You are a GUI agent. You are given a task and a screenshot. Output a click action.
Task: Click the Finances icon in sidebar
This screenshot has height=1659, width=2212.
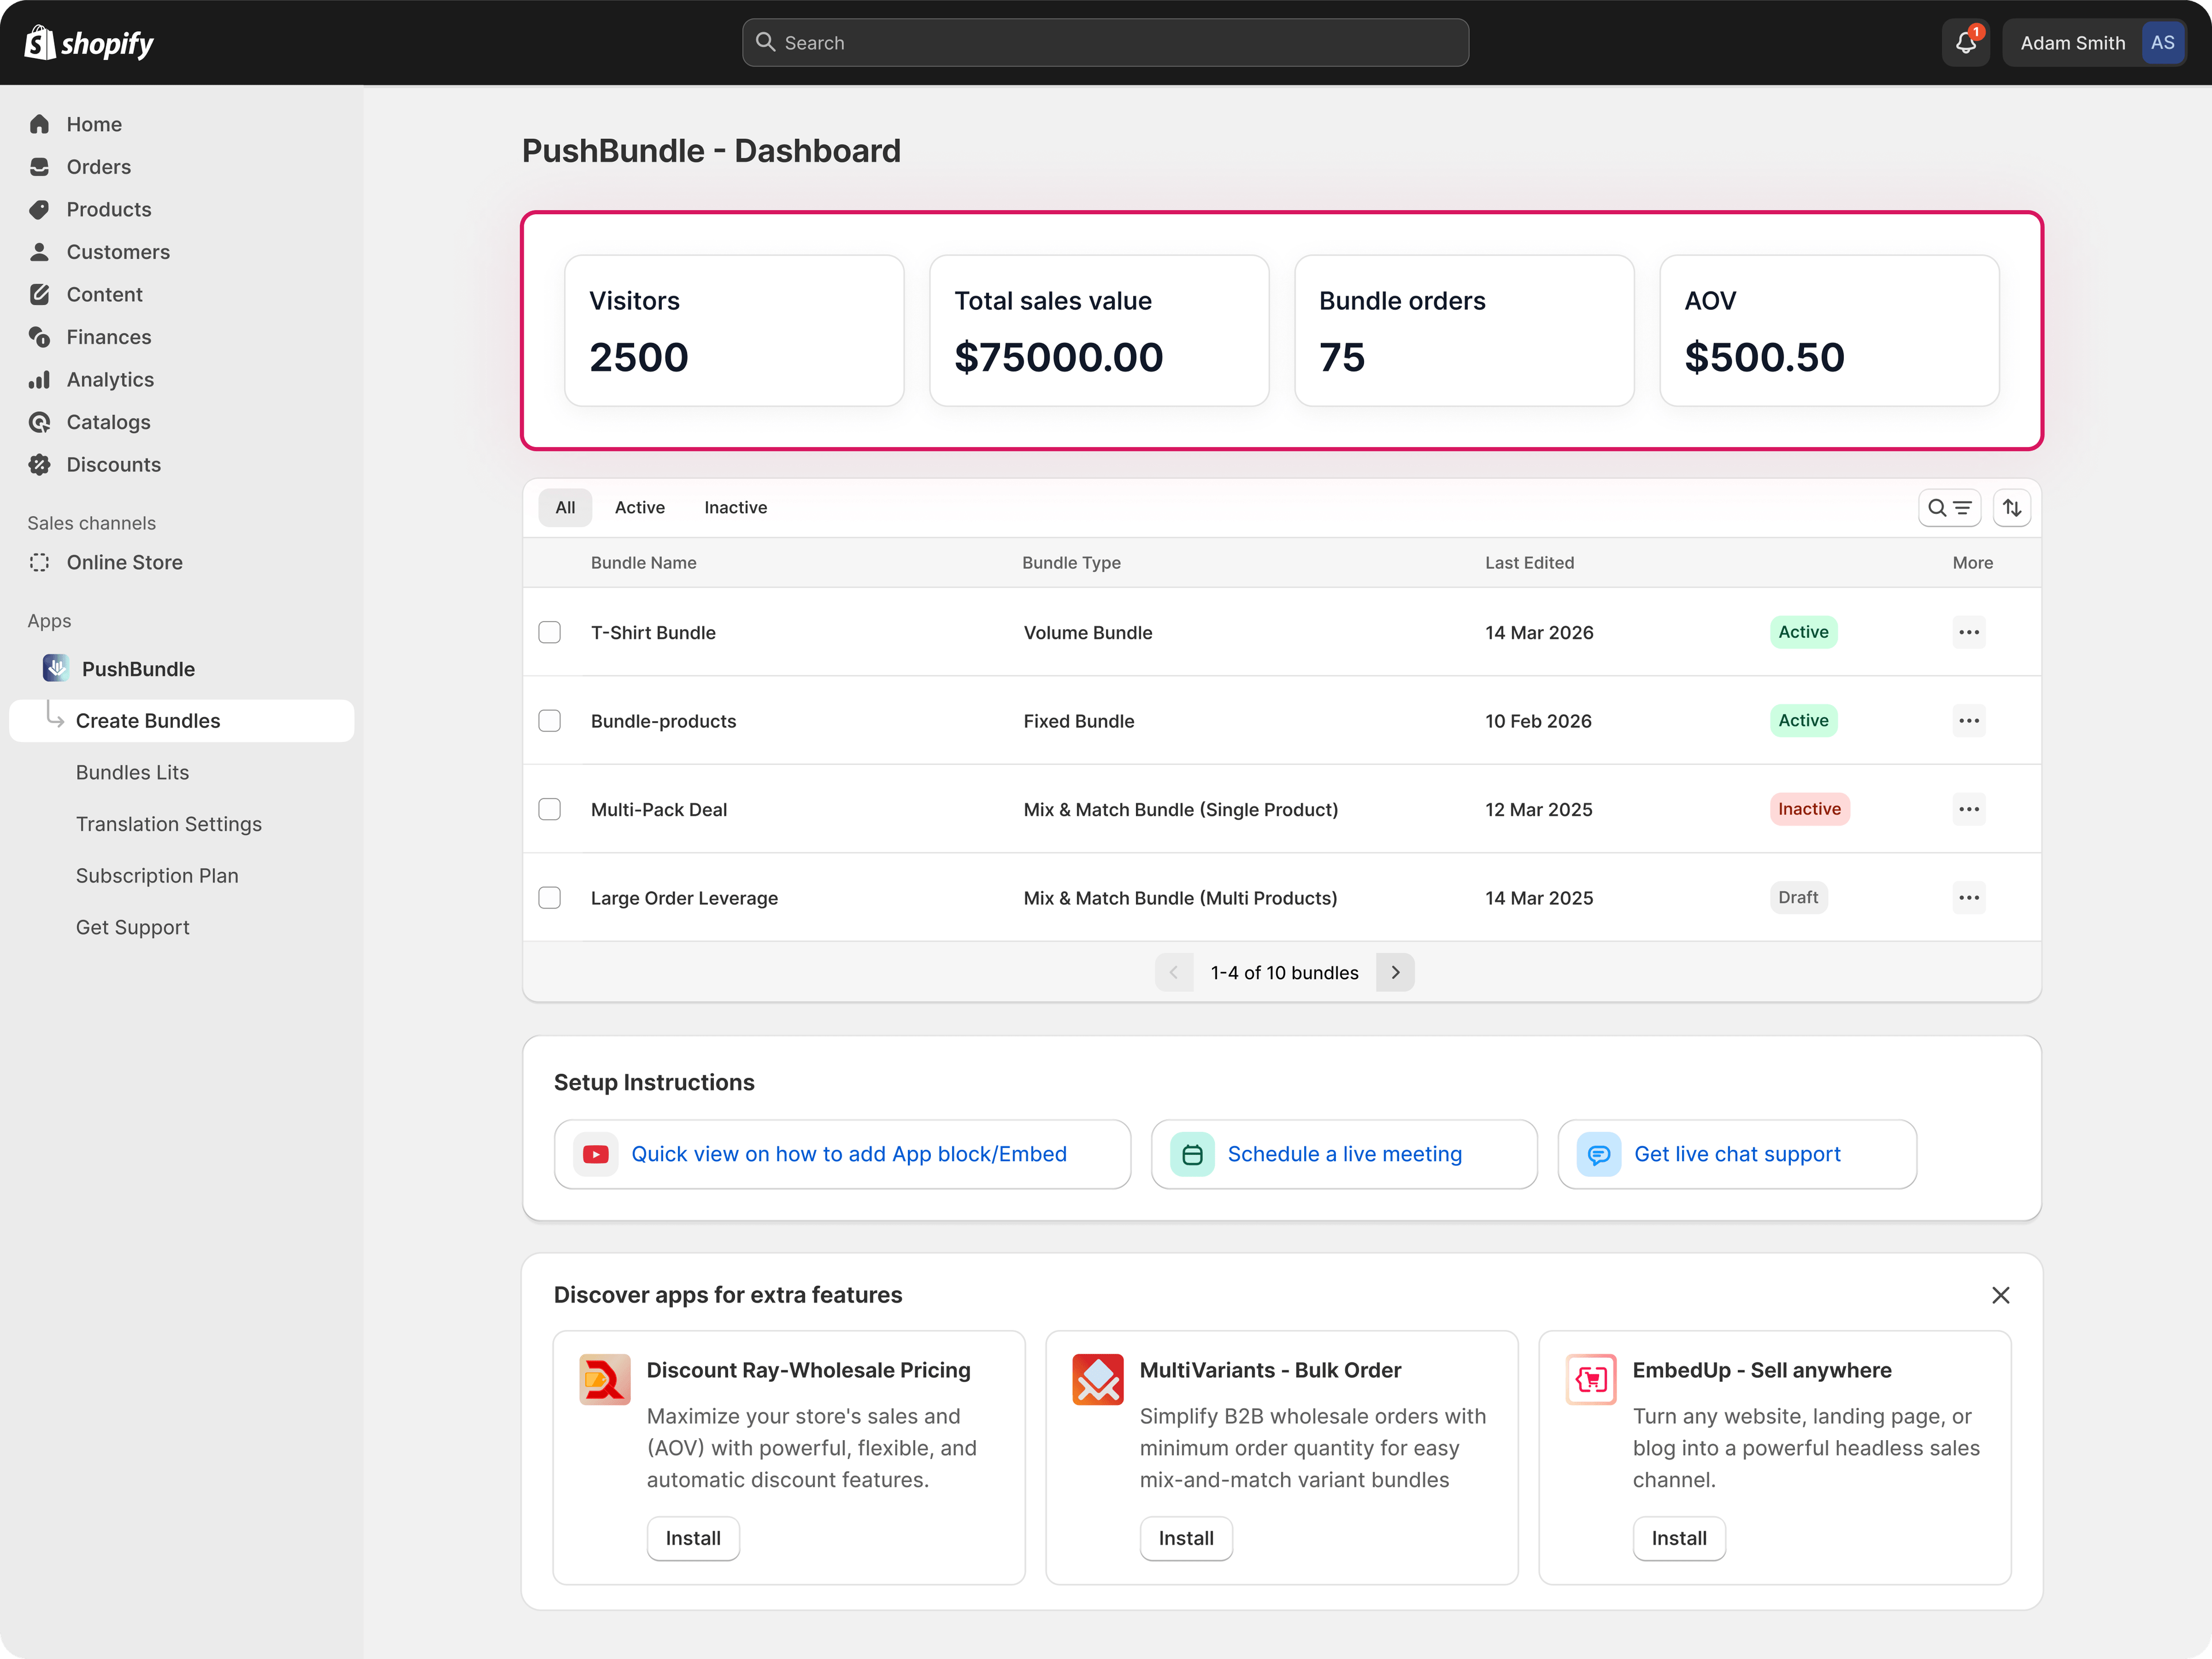(x=40, y=337)
